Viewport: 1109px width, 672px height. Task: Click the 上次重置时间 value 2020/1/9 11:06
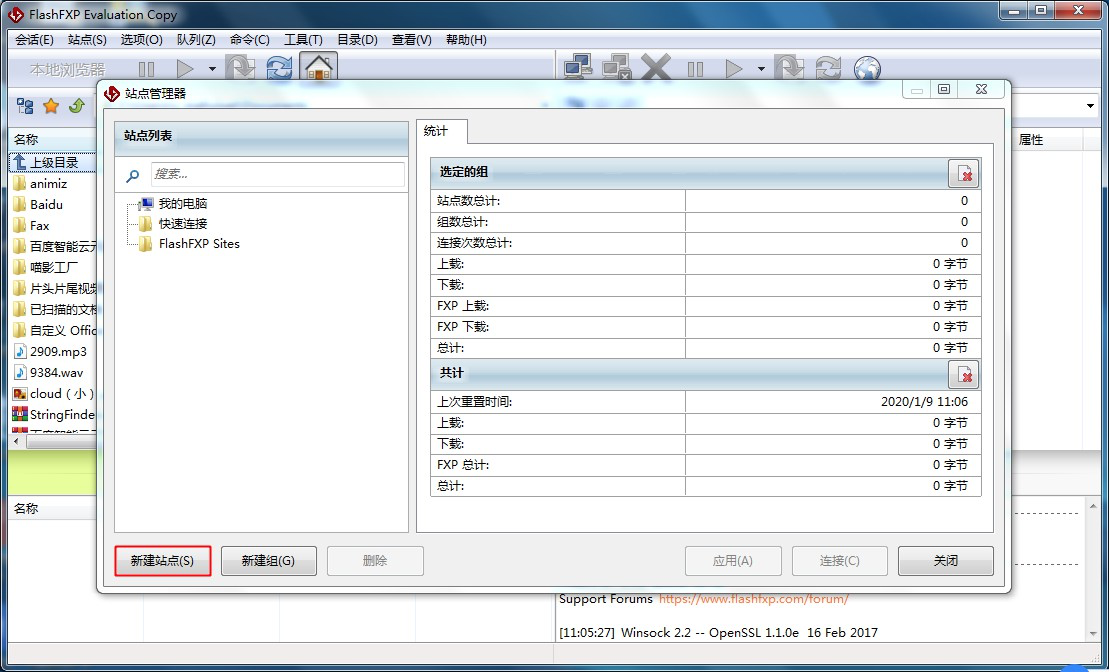[924, 402]
